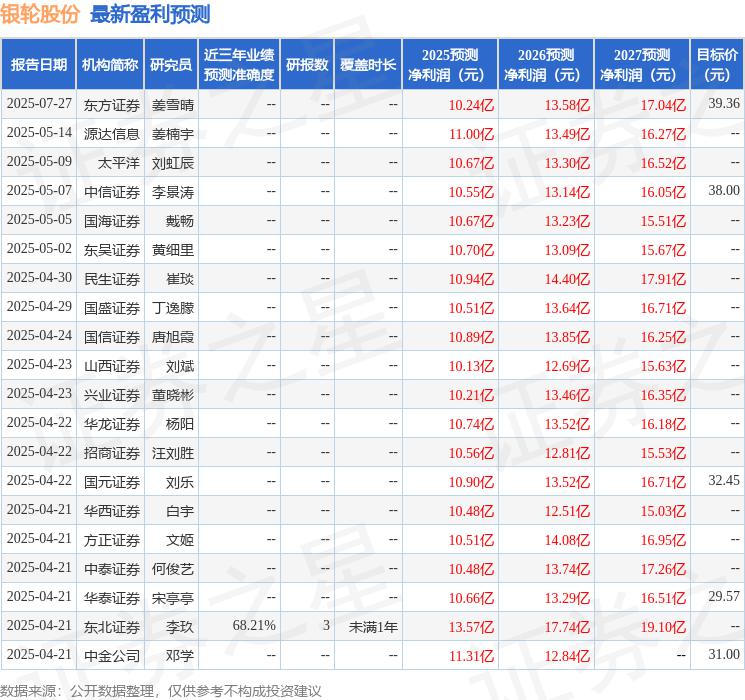Viewport: 745px width, 700px height.
Task: Click the 国元证券 institution cell
Action: [x=112, y=482]
